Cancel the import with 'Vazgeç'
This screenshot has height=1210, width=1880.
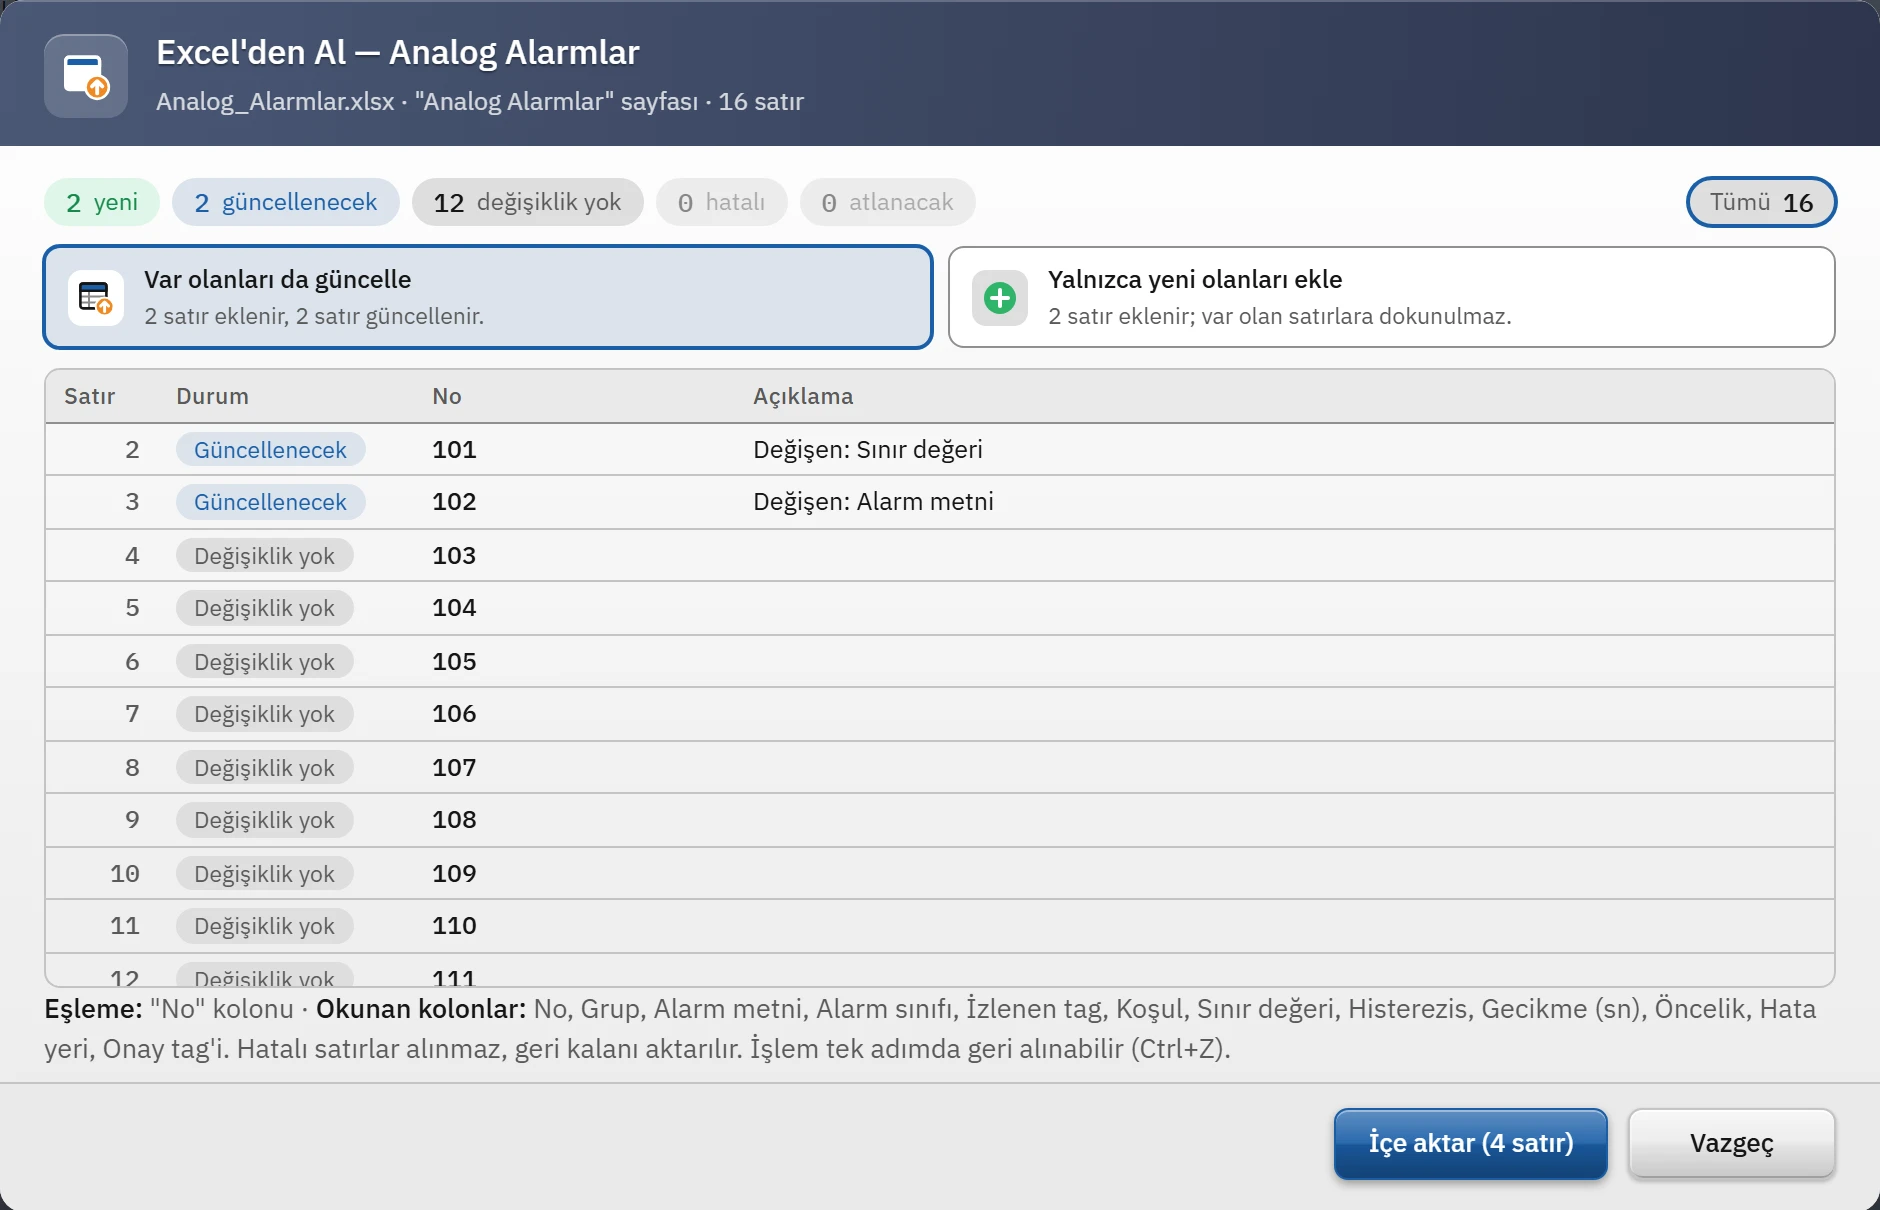point(1732,1143)
